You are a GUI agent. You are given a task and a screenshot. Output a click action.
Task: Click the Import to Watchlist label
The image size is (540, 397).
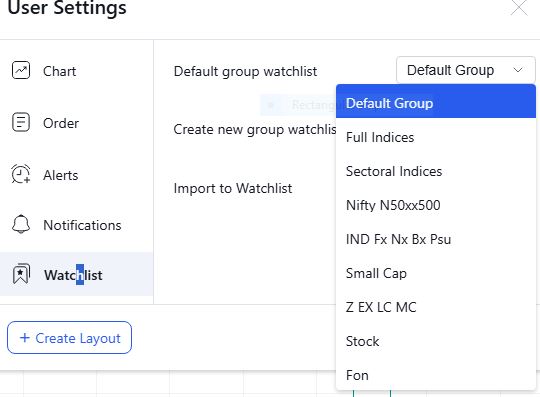[x=233, y=188]
